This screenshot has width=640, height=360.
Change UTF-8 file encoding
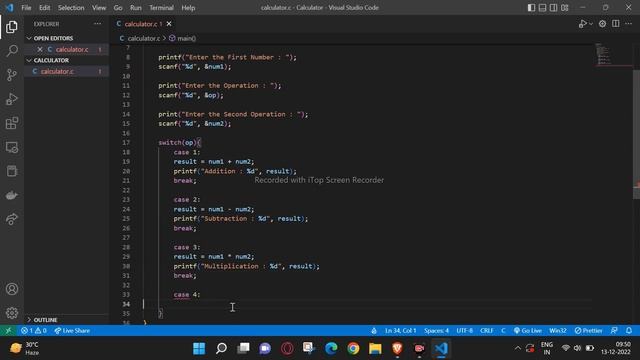point(464,331)
